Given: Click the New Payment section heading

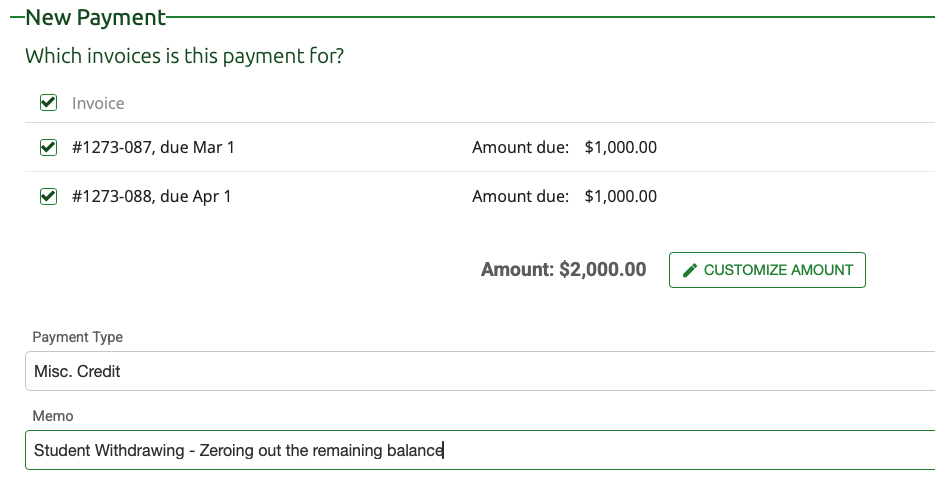Looking at the screenshot, I should coord(95,17).
